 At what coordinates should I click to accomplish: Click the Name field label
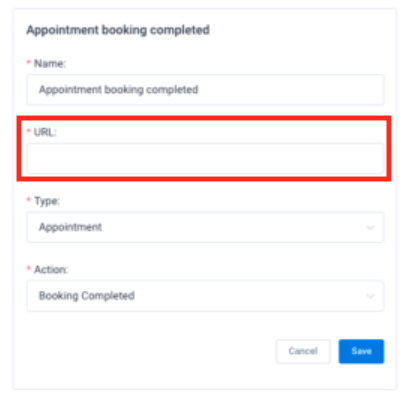click(50, 63)
